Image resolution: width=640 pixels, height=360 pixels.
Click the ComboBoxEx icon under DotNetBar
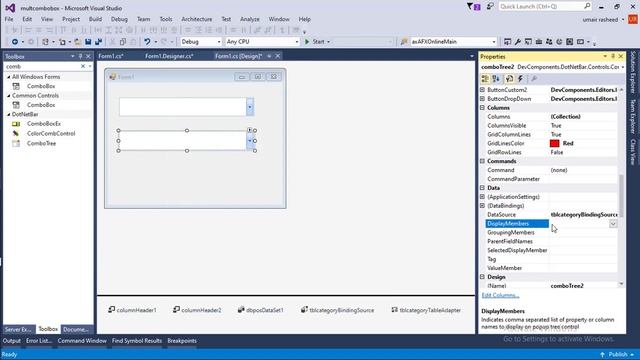pos(16,124)
